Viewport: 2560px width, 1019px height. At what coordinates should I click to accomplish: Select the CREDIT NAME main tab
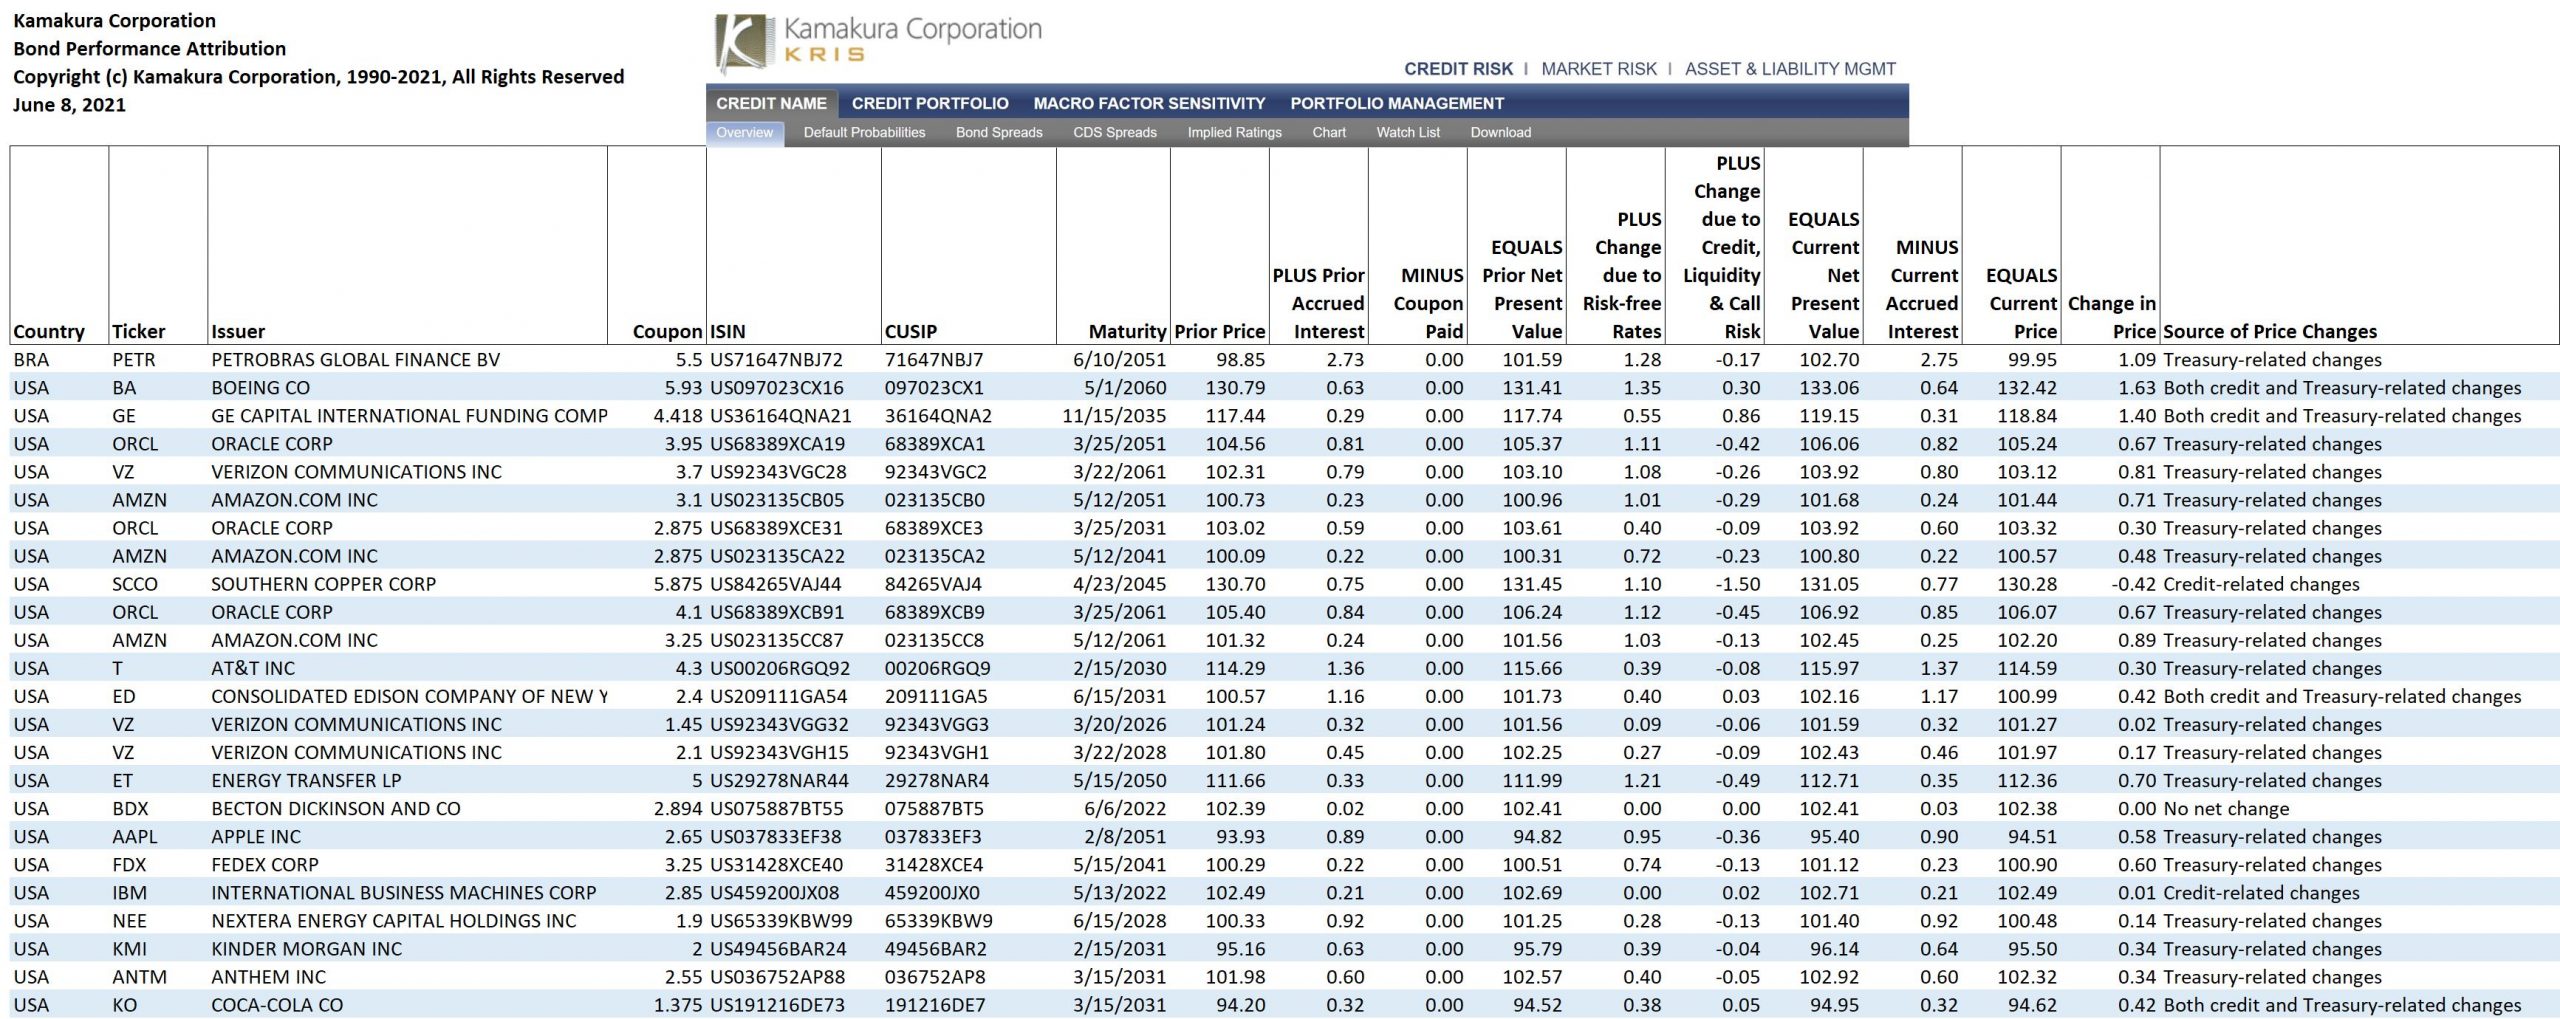[771, 103]
